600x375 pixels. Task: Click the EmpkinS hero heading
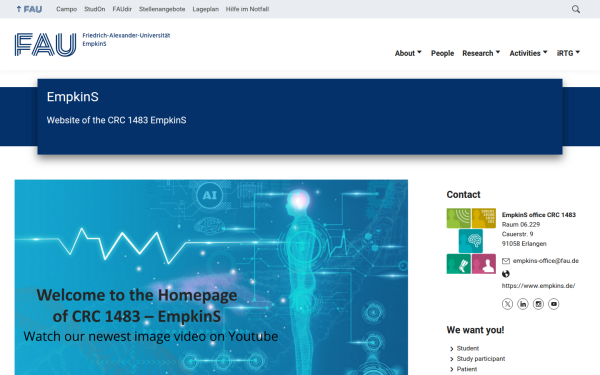(x=73, y=97)
